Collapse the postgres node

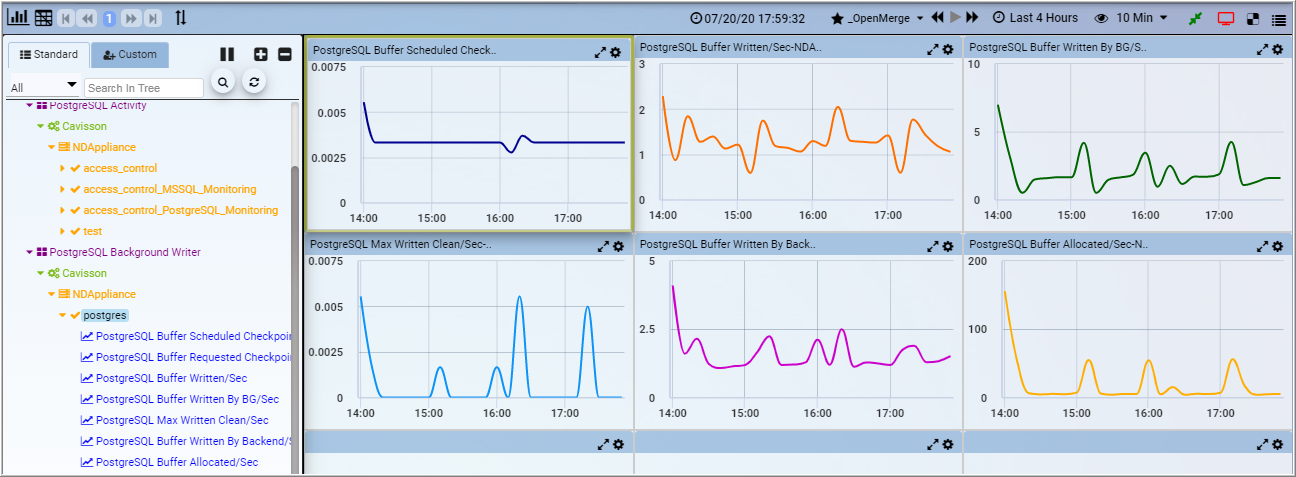(x=62, y=315)
